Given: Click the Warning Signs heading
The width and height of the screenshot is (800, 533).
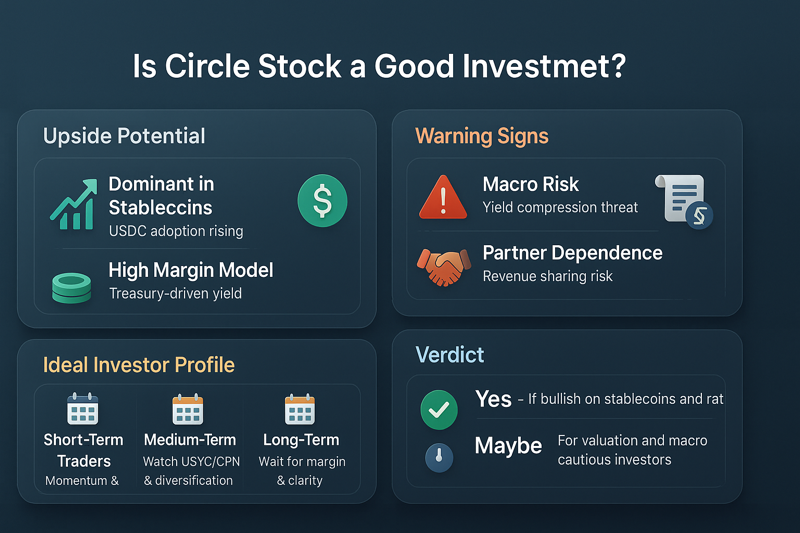Looking at the screenshot, I should click(482, 136).
